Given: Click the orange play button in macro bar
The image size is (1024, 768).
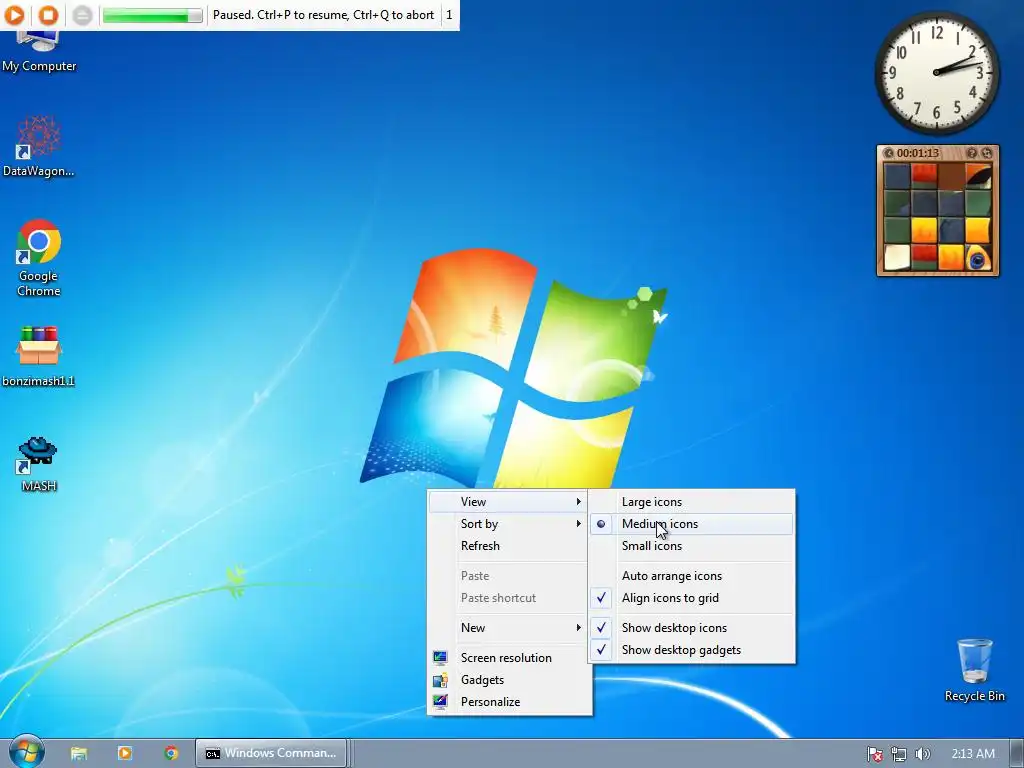Looking at the screenshot, I should 14,14.
